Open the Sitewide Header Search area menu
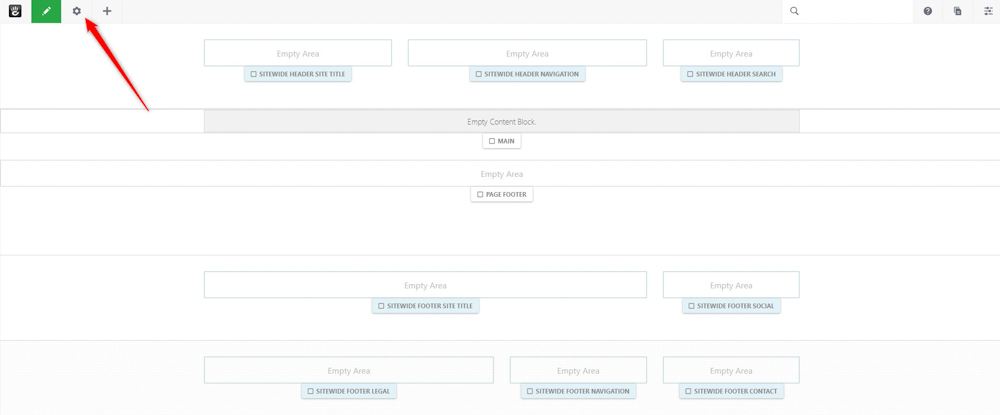This screenshot has height=415, width=1000. pyautogui.click(x=731, y=74)
